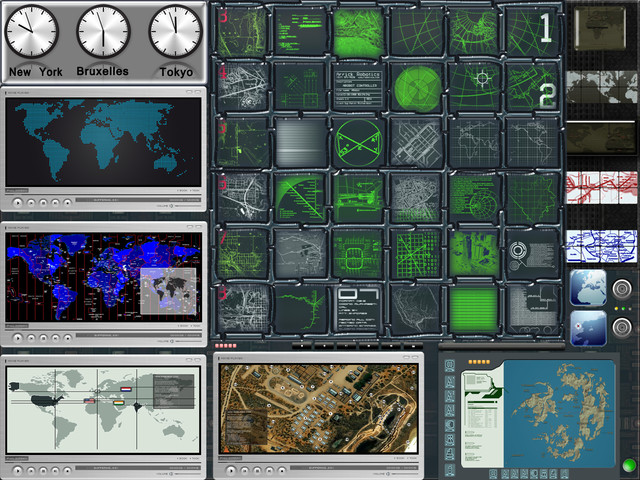Click the topmost sidebar icon in island map panel
The width and height of the screenshot is (640, 480).
[x=450, y=365]
